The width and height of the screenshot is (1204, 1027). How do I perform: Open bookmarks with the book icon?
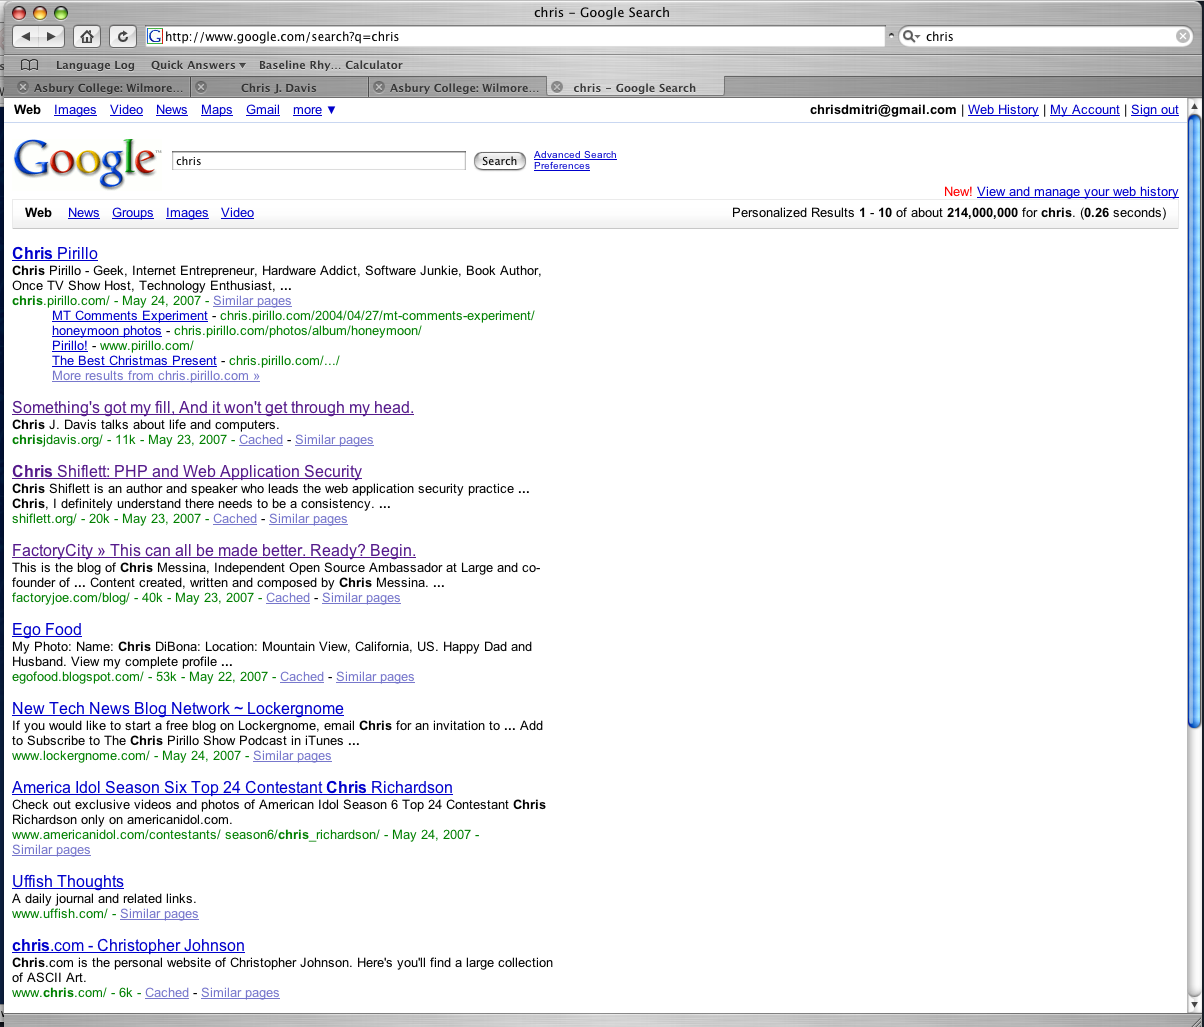click(29, 65)
